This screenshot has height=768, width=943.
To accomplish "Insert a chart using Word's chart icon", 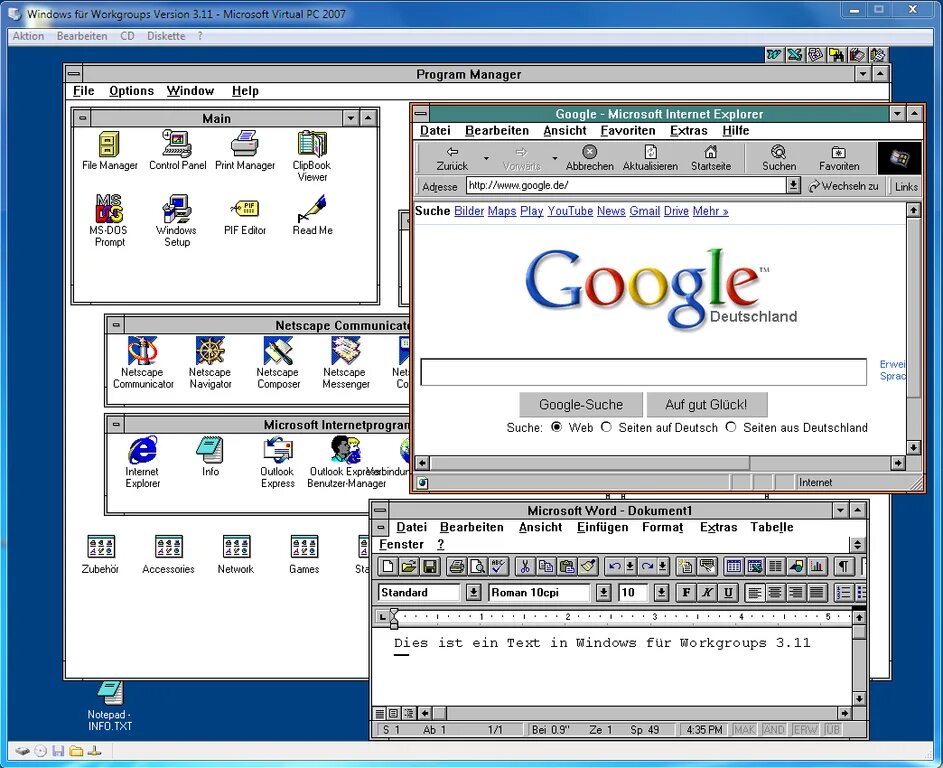I will coord(817,566).
